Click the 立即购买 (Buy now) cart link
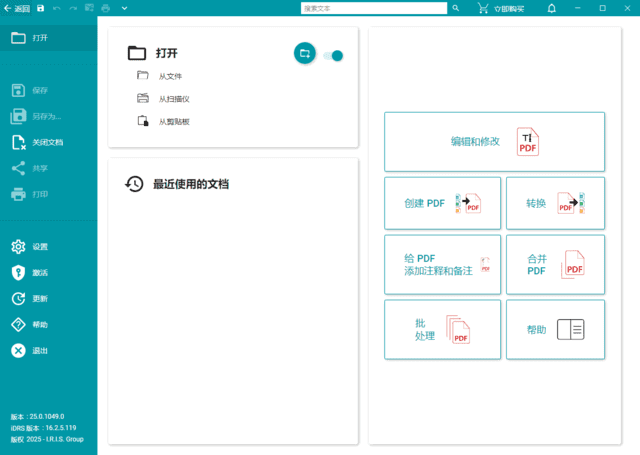 point(502,8)
